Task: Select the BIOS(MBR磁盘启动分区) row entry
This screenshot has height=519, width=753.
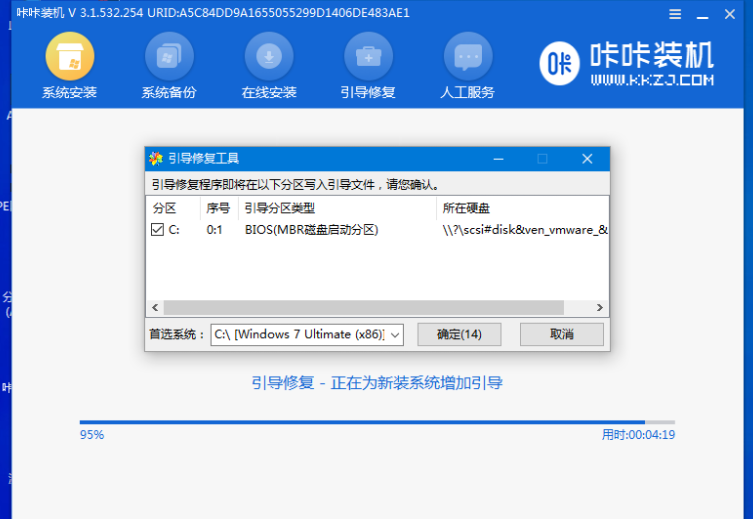Action: click(x=311, y=230)
